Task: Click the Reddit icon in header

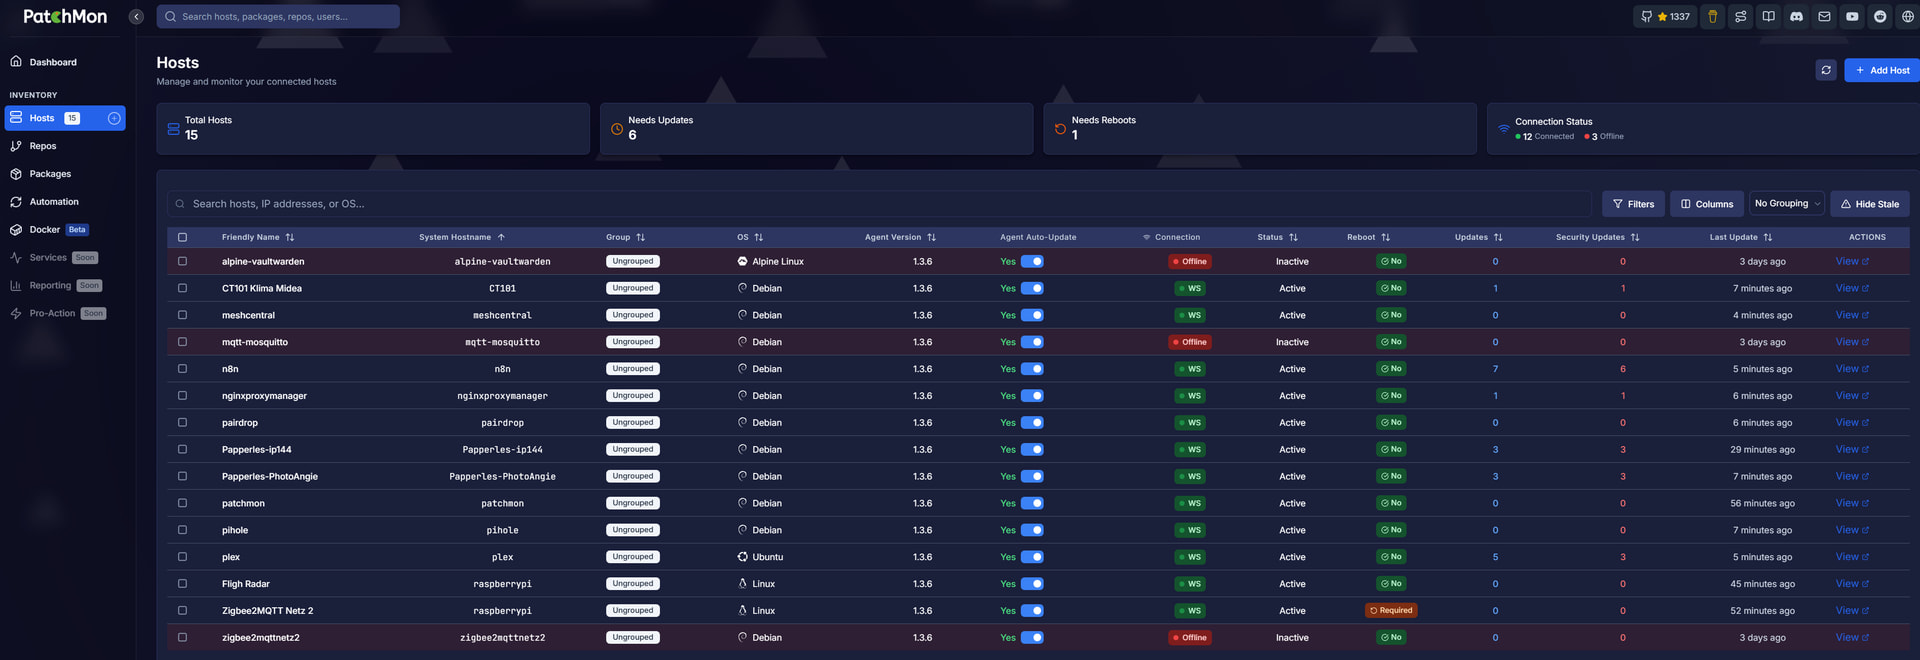Action: tap(1880, 17)
